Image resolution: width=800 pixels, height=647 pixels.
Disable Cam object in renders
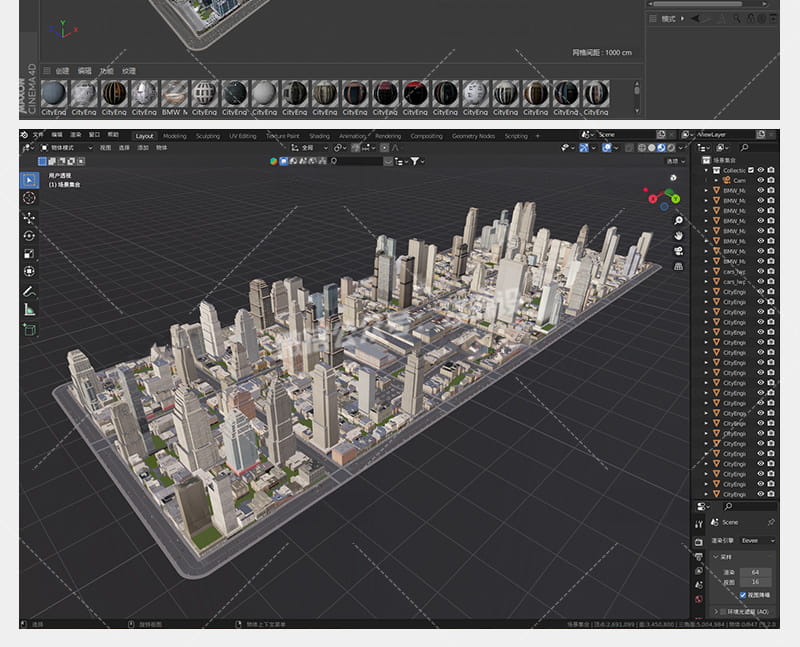[x=771, y=180]
